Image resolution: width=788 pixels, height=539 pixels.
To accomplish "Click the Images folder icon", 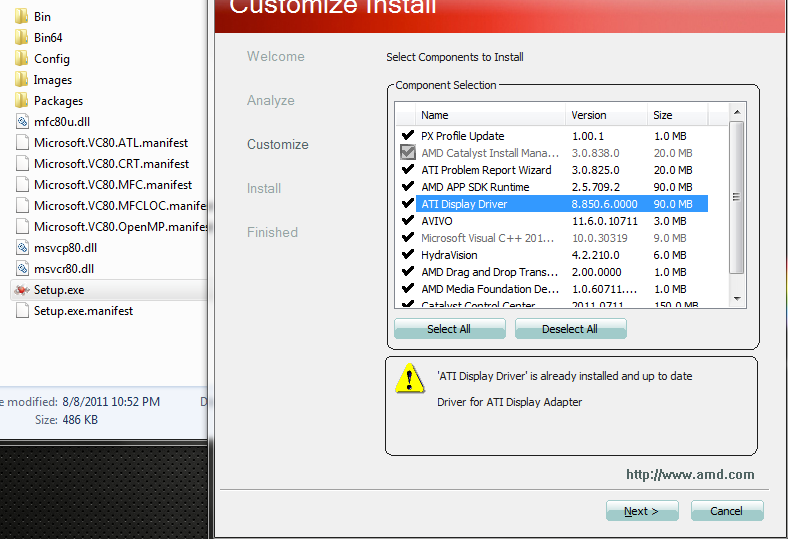I will tap(22, 80).
